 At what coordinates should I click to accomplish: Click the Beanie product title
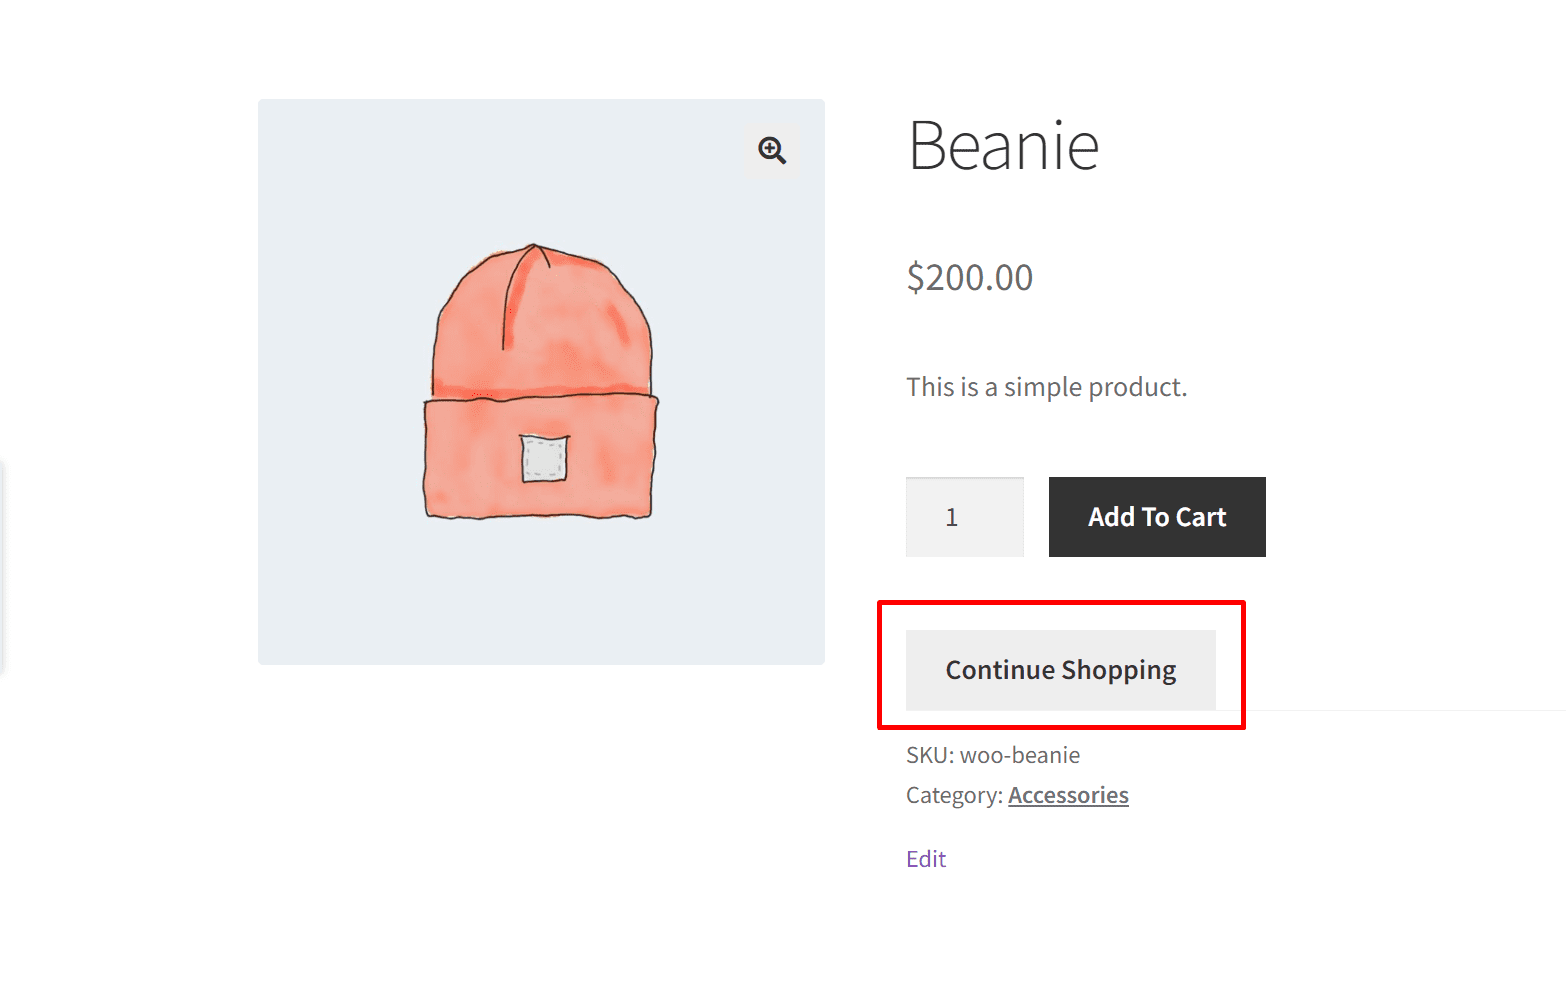tap(1003, 146)
